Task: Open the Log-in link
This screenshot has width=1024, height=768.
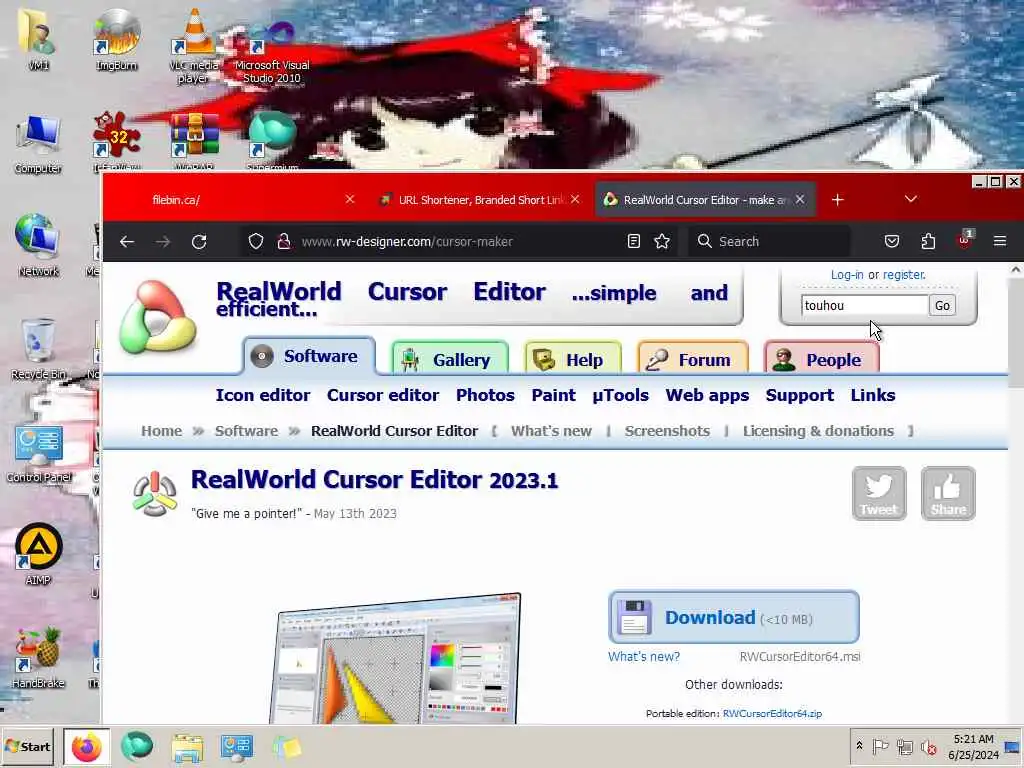Action: (x=847, y=275)
